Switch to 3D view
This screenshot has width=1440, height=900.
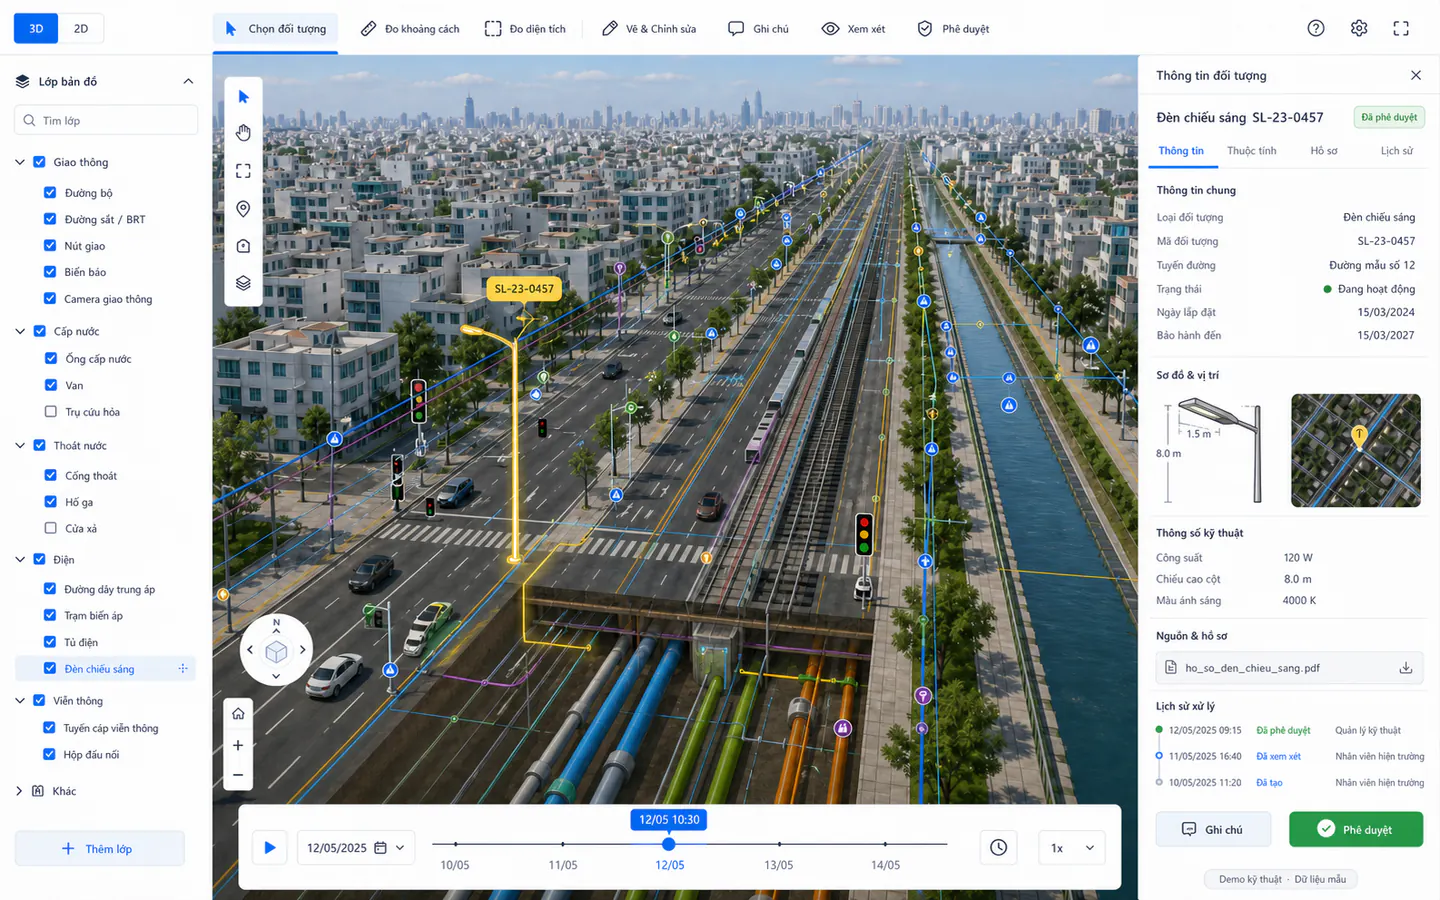(36, 29)
